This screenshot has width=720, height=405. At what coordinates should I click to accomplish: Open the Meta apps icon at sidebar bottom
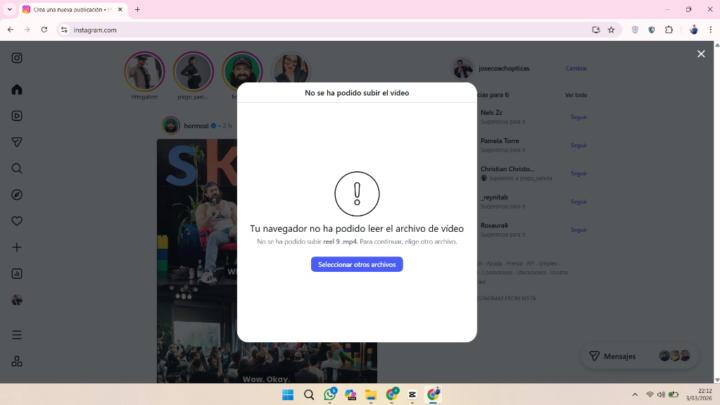click(x=17, y=361)
